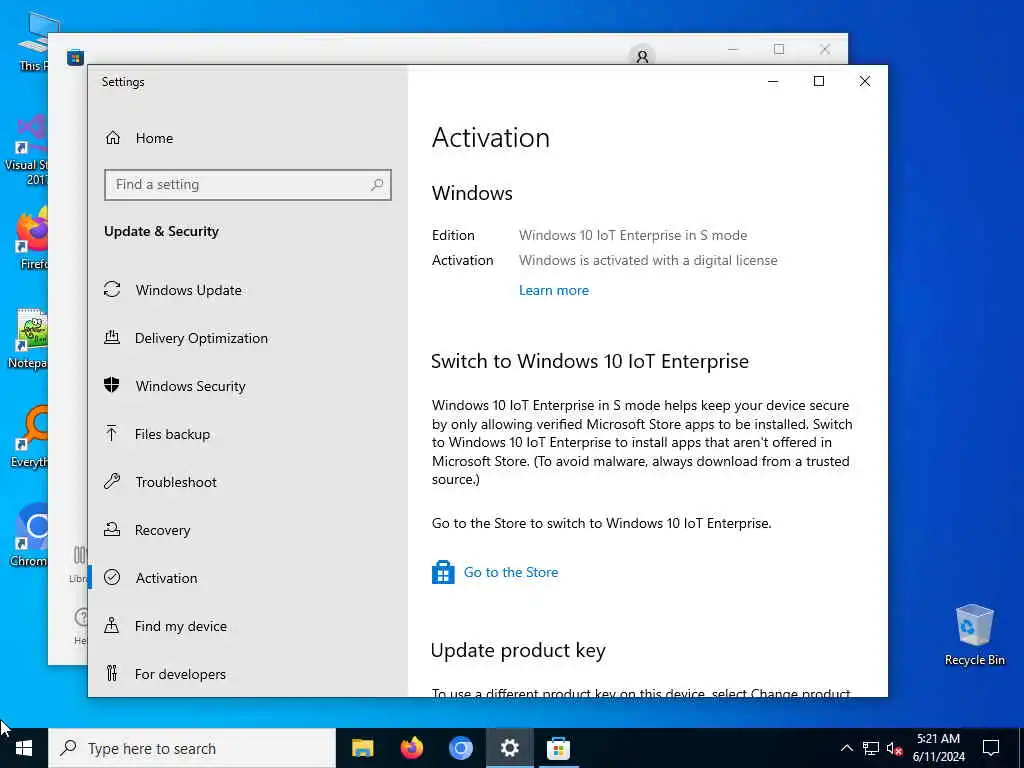Go to Windows Update settings page
Viewport: 1024px width, 768px height.
pos(248,289)
